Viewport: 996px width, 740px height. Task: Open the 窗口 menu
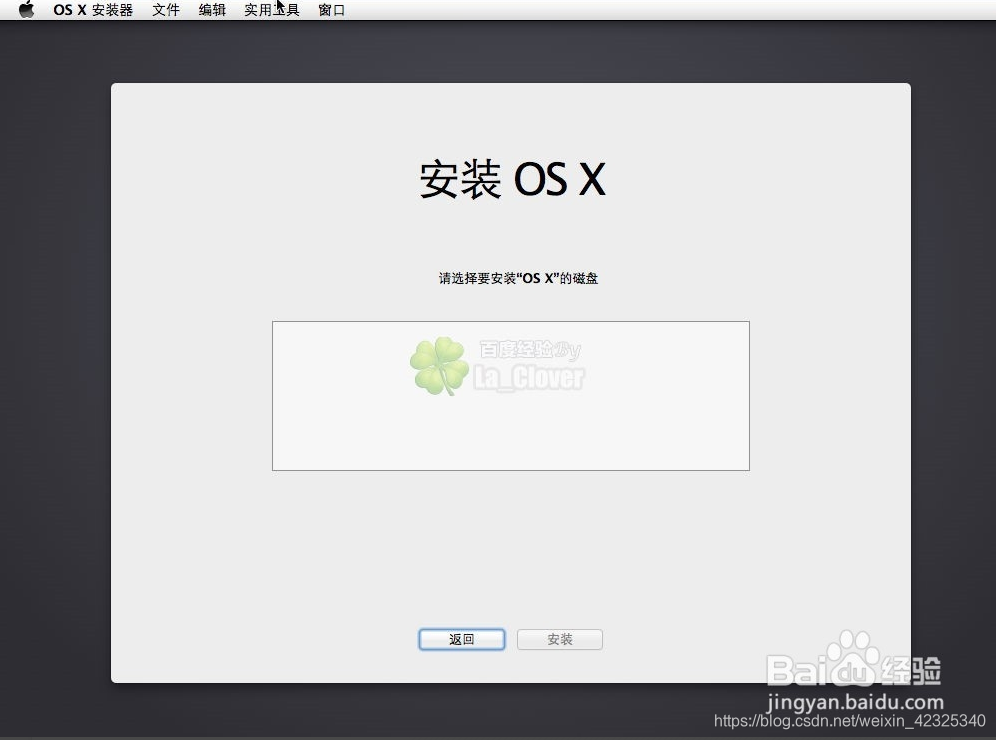click(331, 10)
